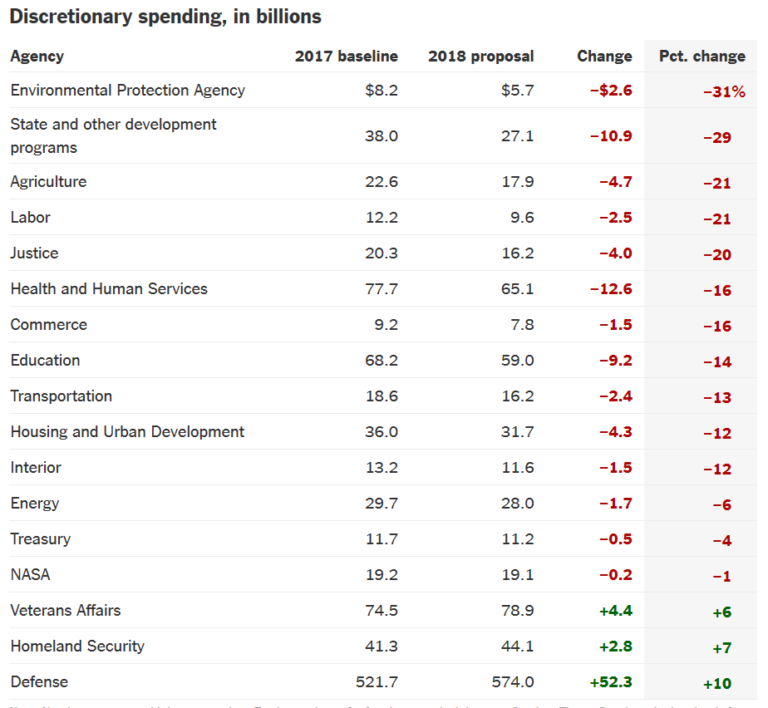768x708 pixels.
Task: Click State and other development programs
Action: point(113,136)
